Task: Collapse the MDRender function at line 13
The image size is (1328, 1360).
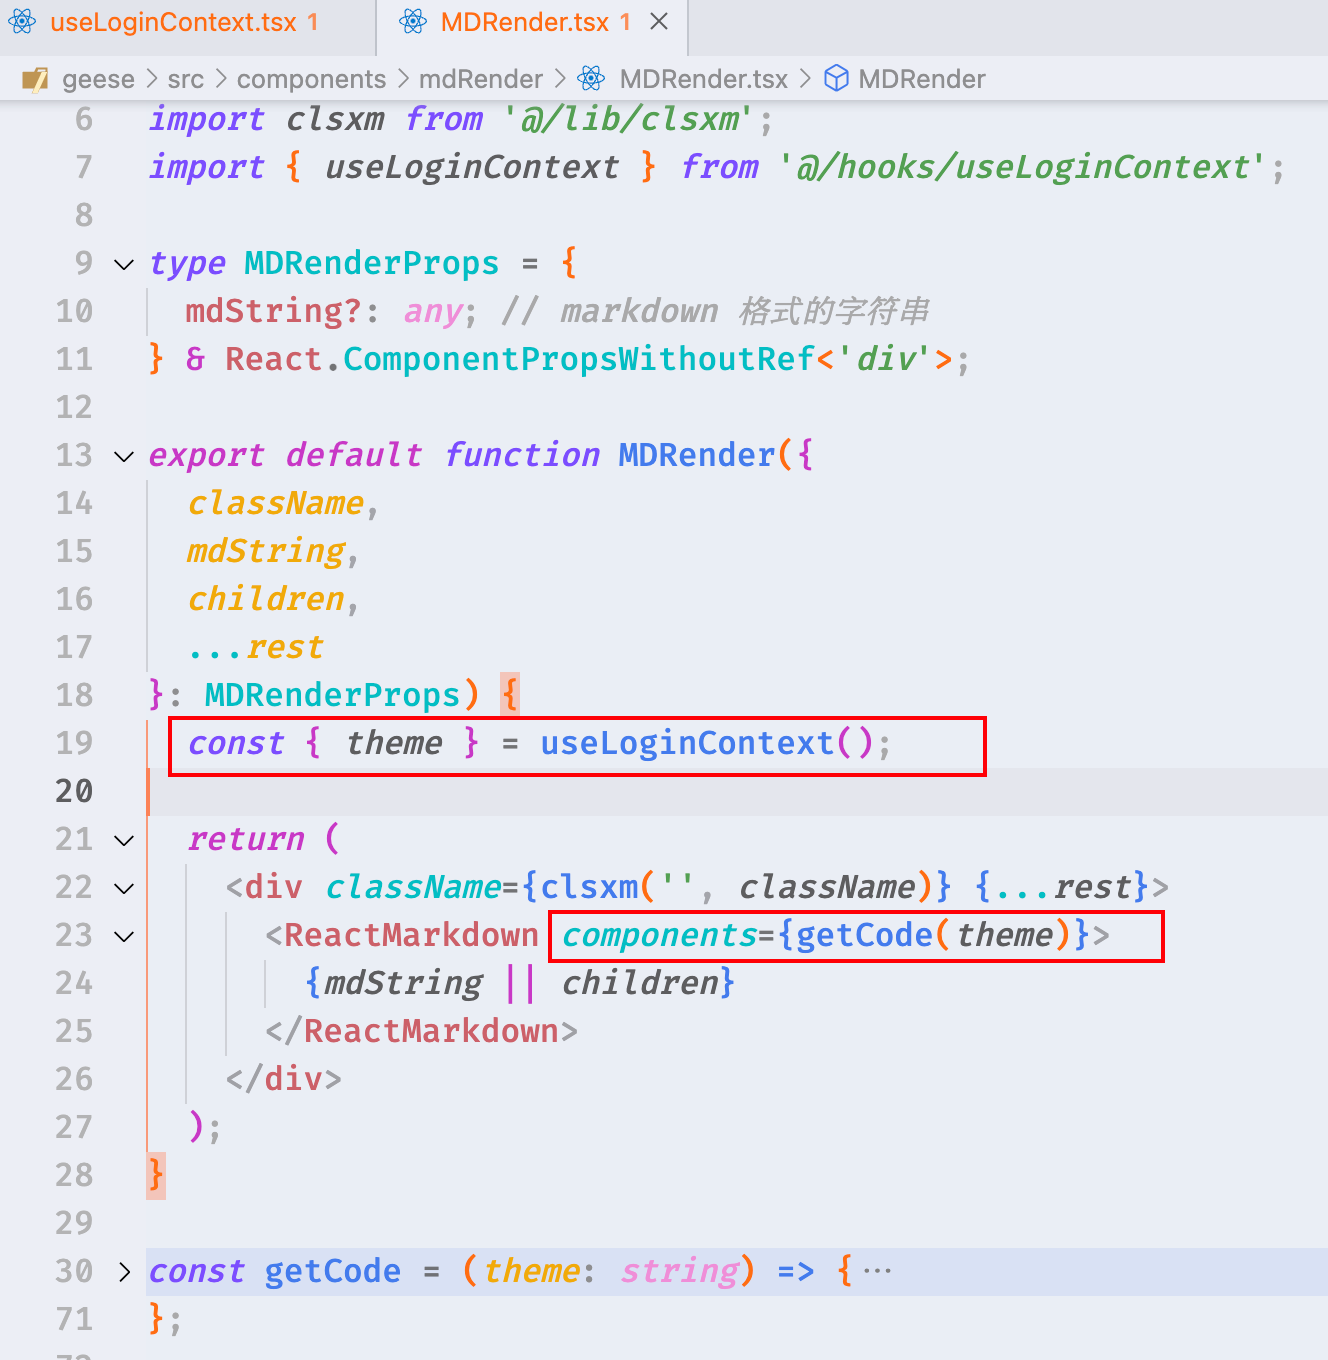Action: (123, 456)
